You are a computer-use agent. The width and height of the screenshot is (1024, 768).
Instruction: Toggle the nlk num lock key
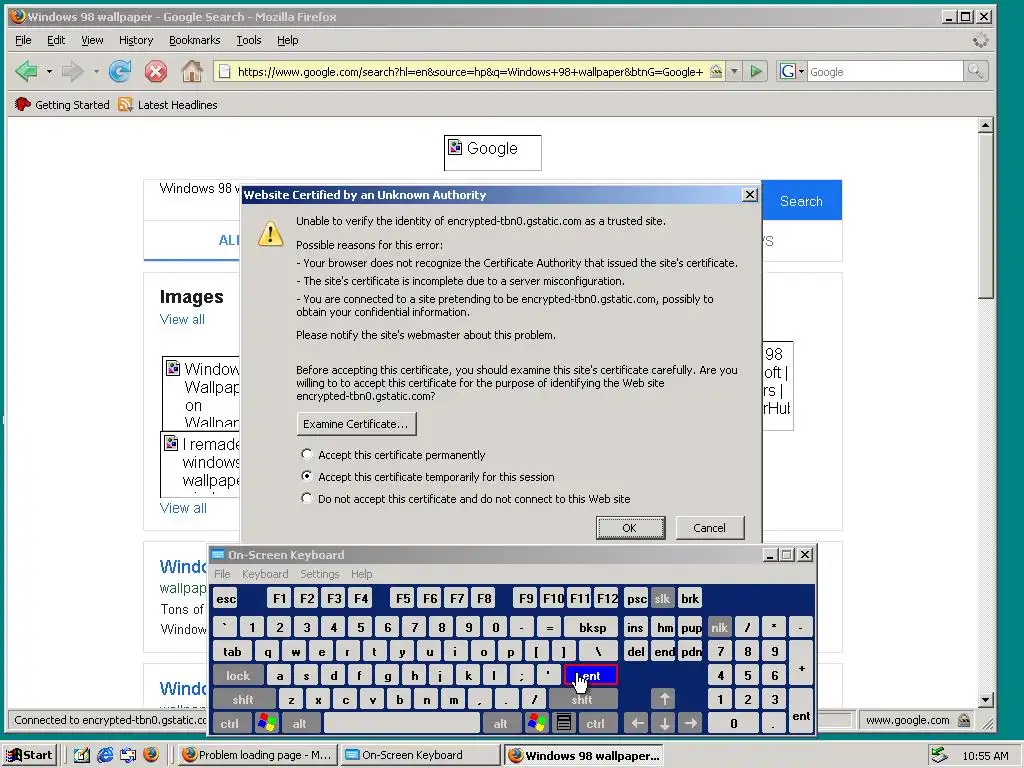click(719, 627)
